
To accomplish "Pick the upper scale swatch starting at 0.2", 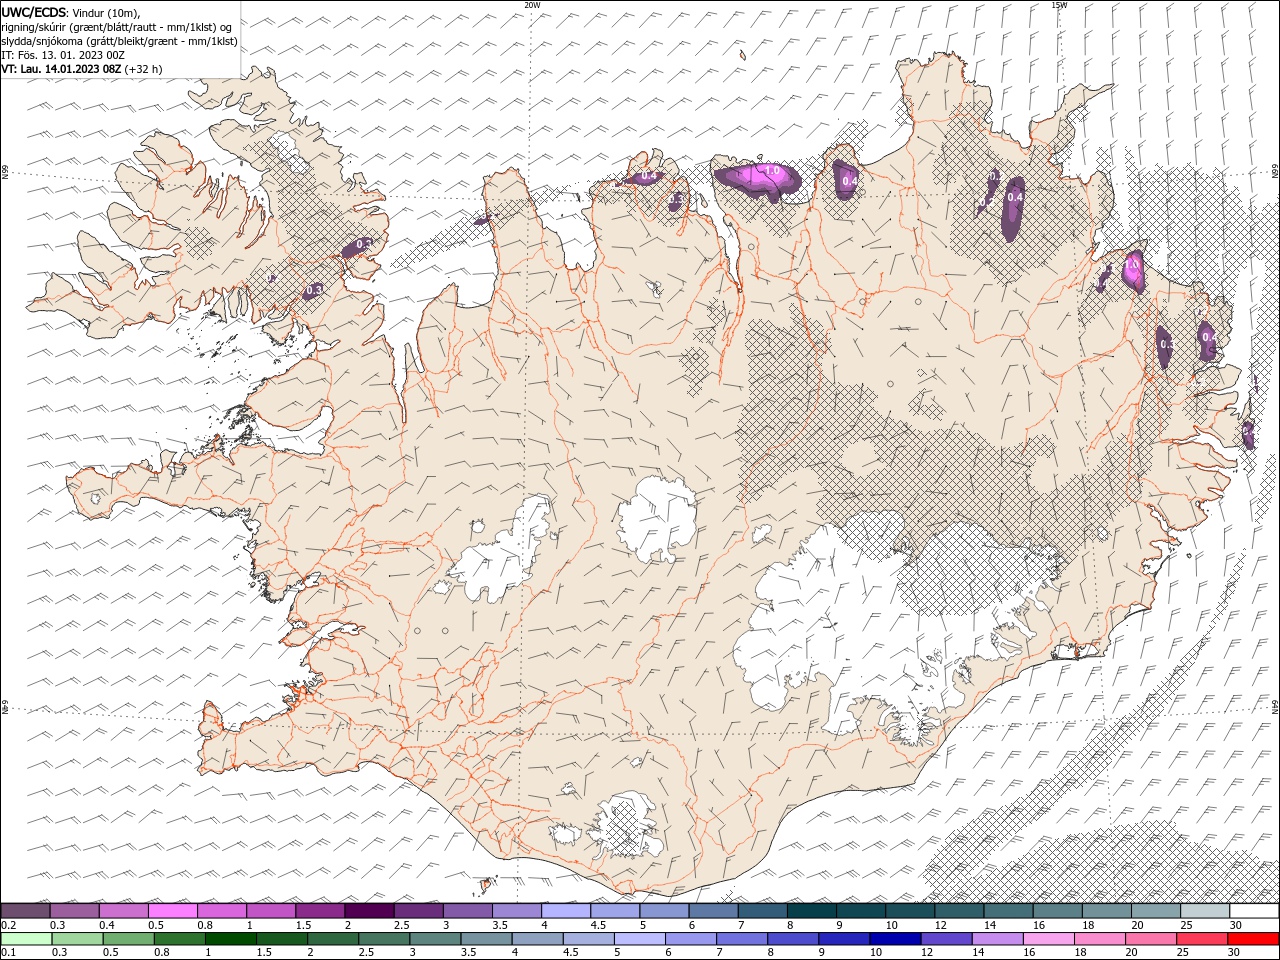I will [x=25, y=911].
